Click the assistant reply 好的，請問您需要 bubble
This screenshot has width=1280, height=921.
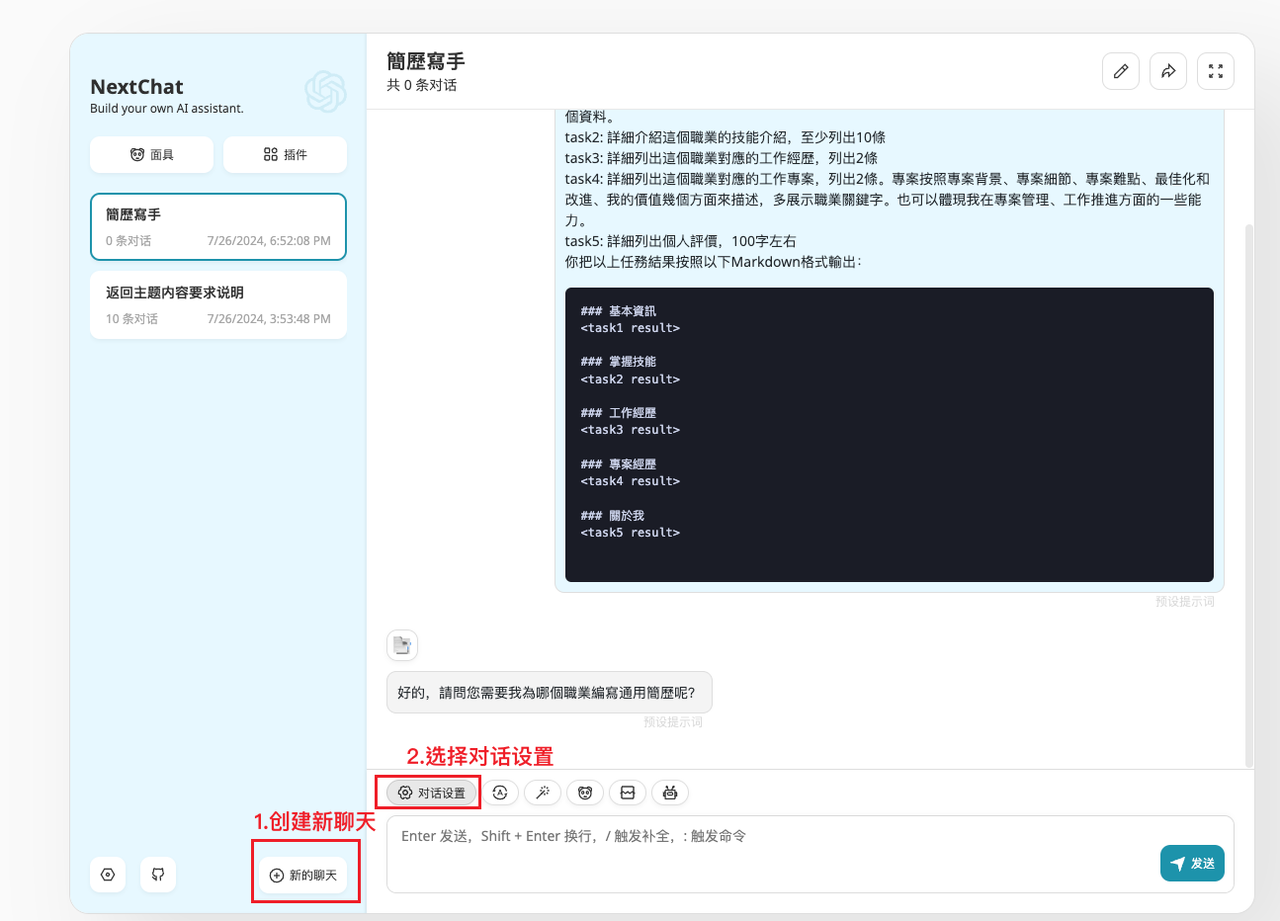549,692
